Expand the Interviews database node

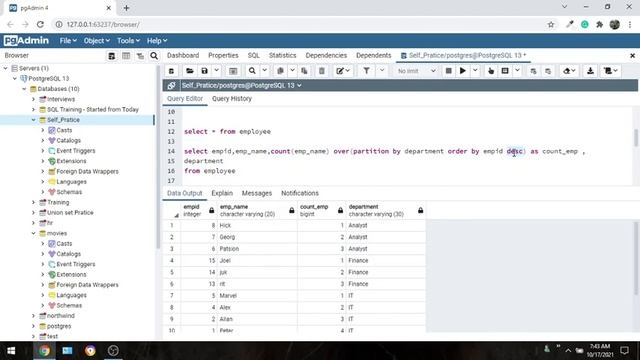33,99
